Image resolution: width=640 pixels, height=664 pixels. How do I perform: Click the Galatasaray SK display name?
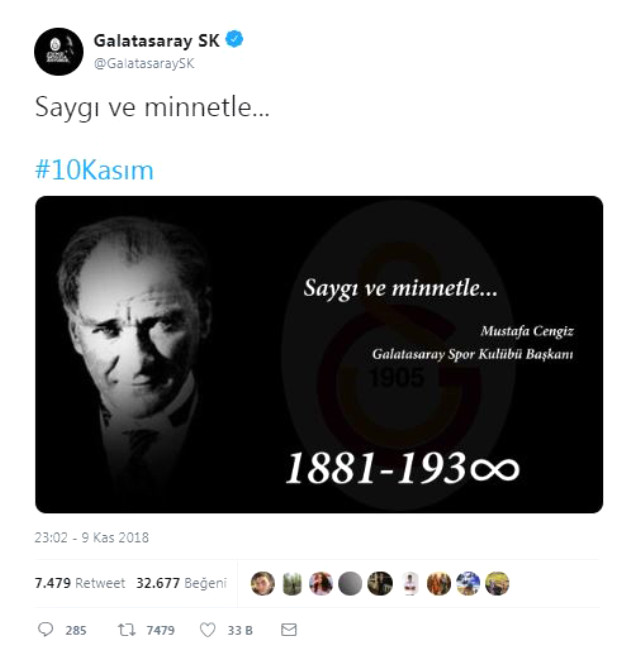[156, 41]
